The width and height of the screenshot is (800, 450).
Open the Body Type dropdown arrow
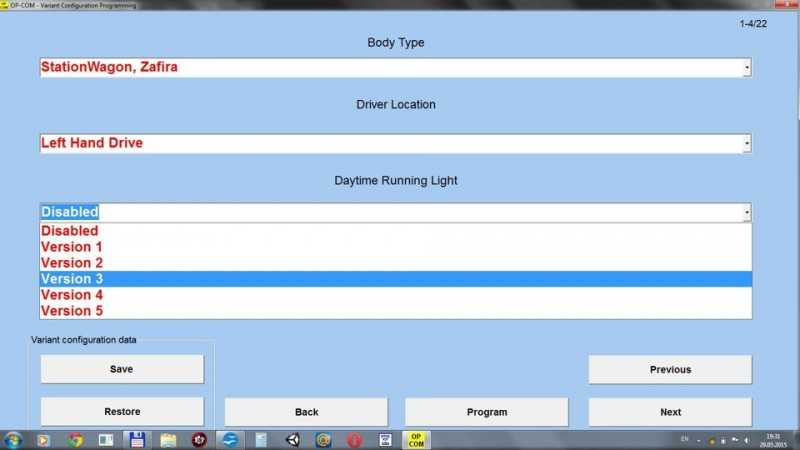click(747, 67)
